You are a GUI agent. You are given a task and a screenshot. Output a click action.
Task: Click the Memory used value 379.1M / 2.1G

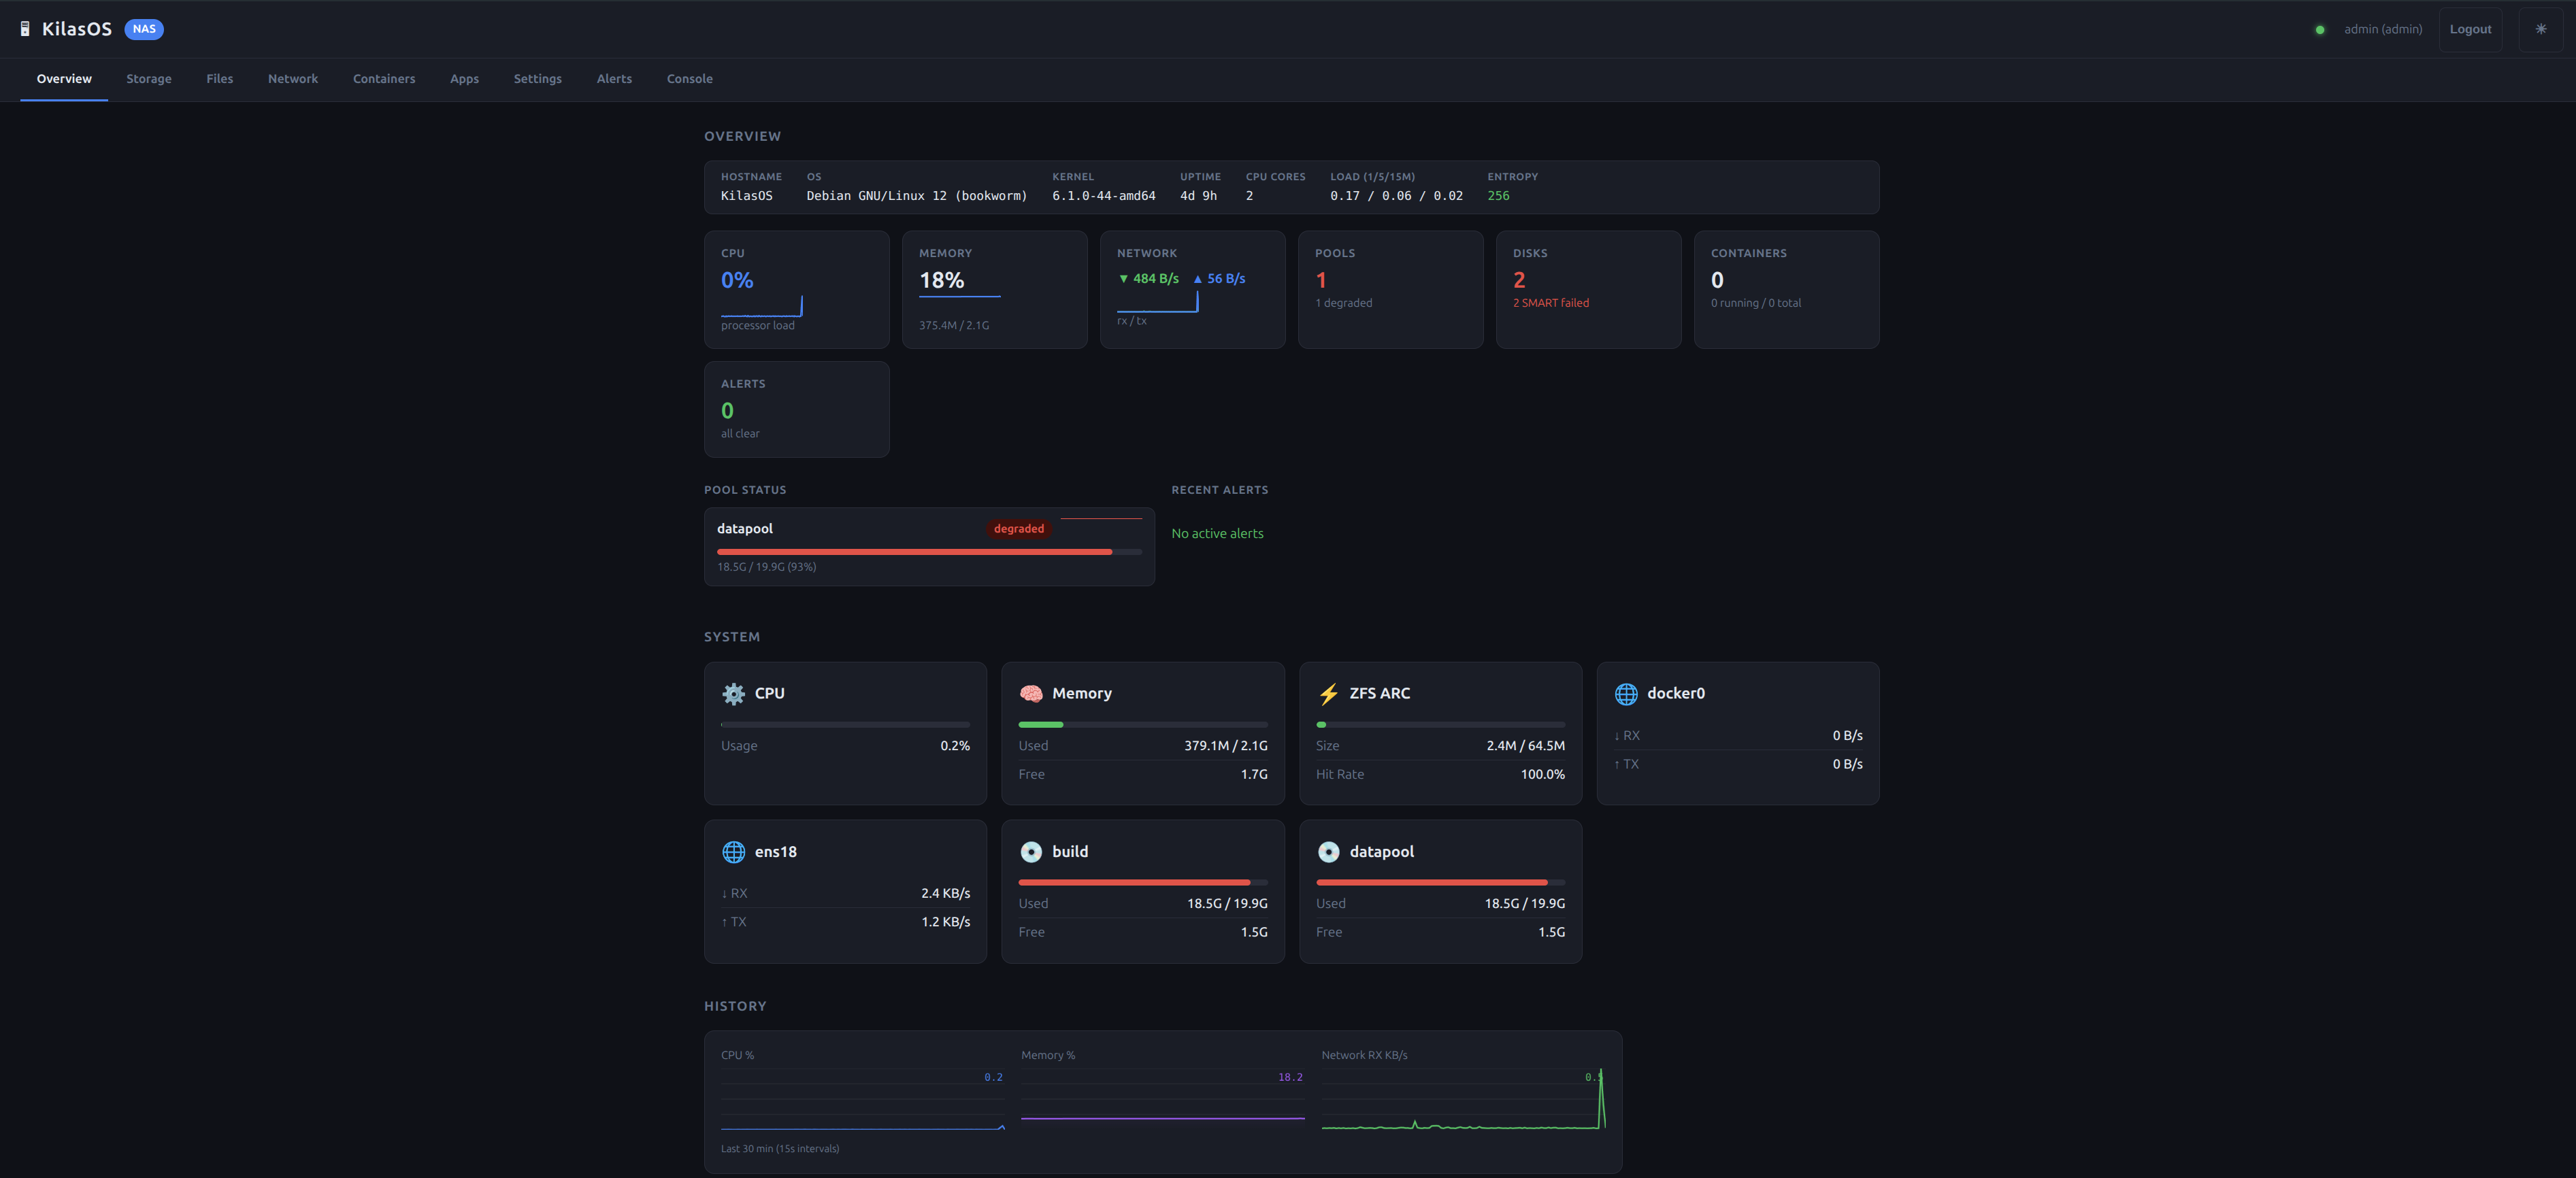click(x=1225, y=746)
